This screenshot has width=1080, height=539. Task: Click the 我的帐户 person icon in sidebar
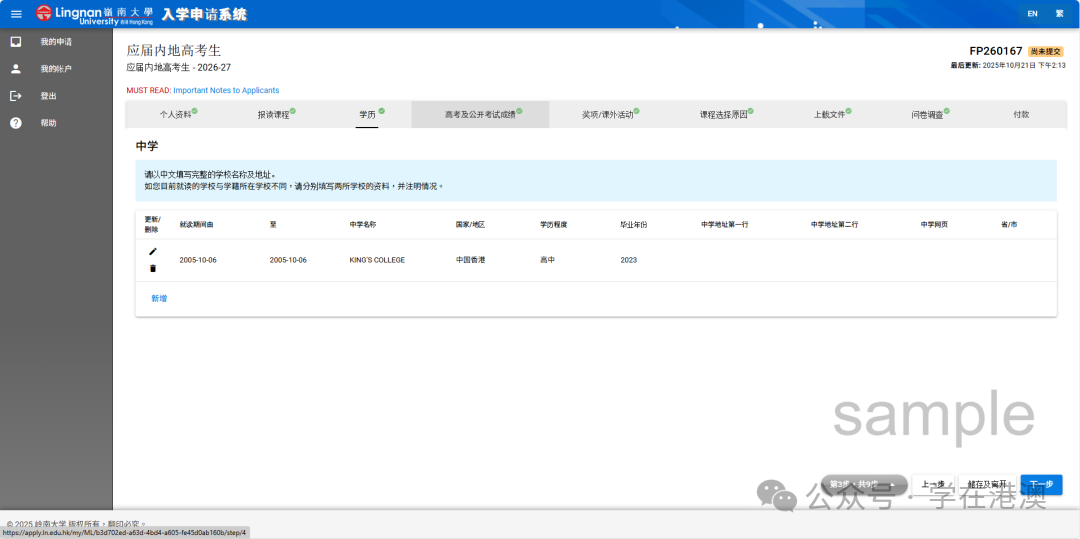tap(16, 69)
